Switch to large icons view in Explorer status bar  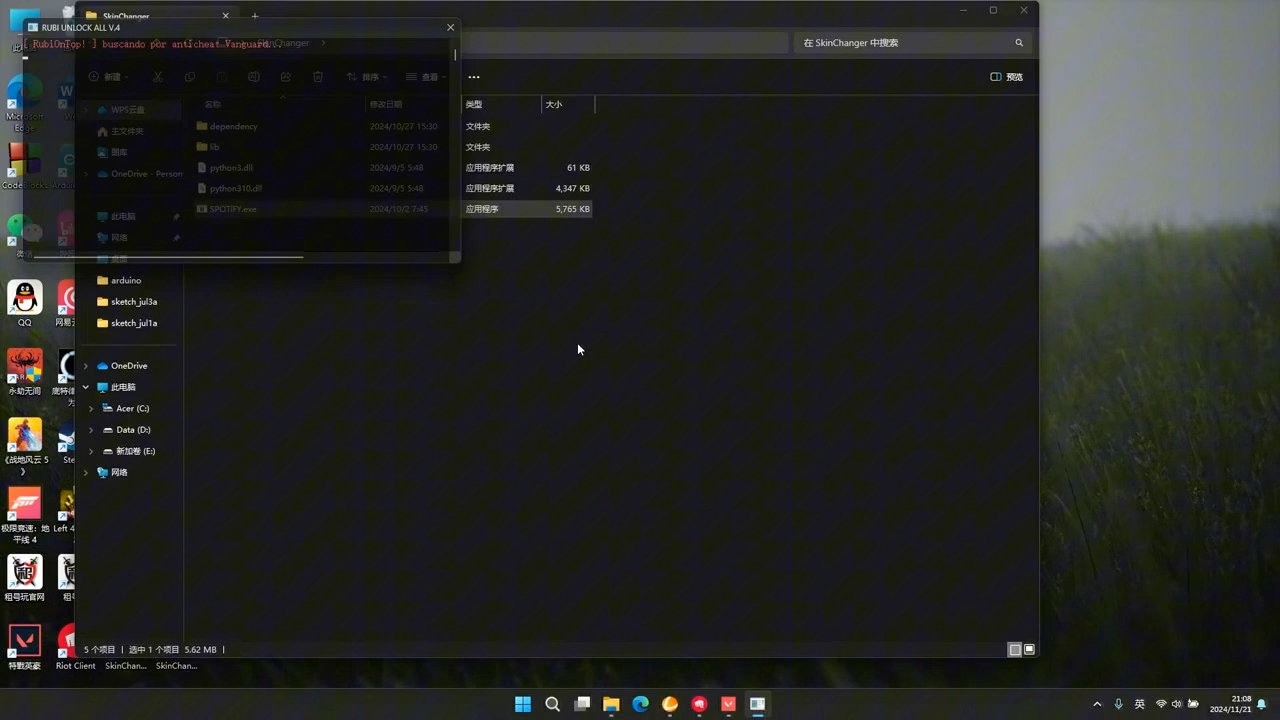(1029, 650)
